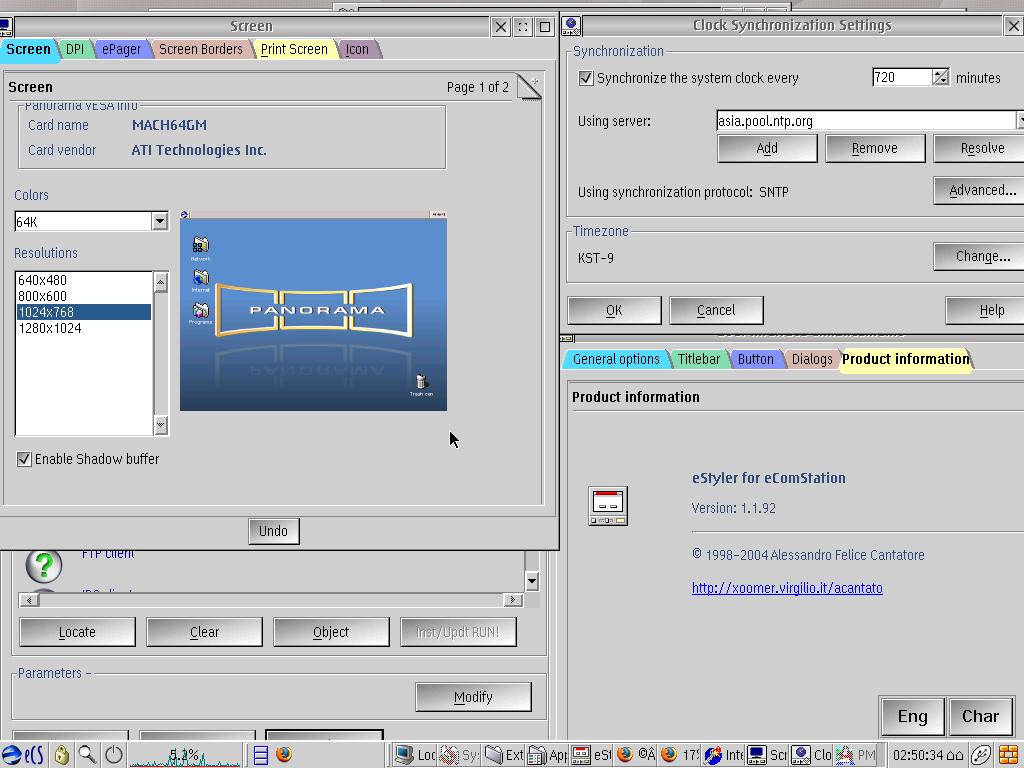The image size is (1024, 768).
Task: Adjust the 720 minutes spinner arrows
Action: click(940, 77)
